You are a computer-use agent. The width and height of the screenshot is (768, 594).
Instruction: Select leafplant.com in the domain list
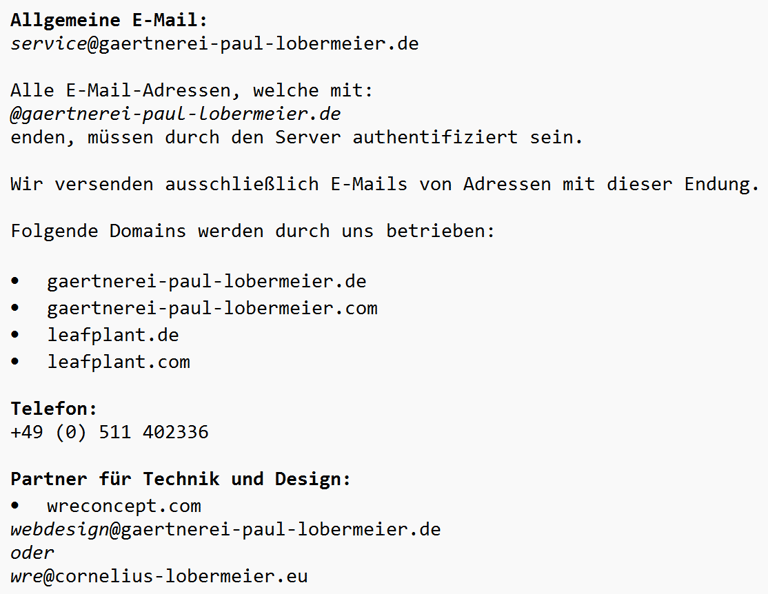[118, 361]
